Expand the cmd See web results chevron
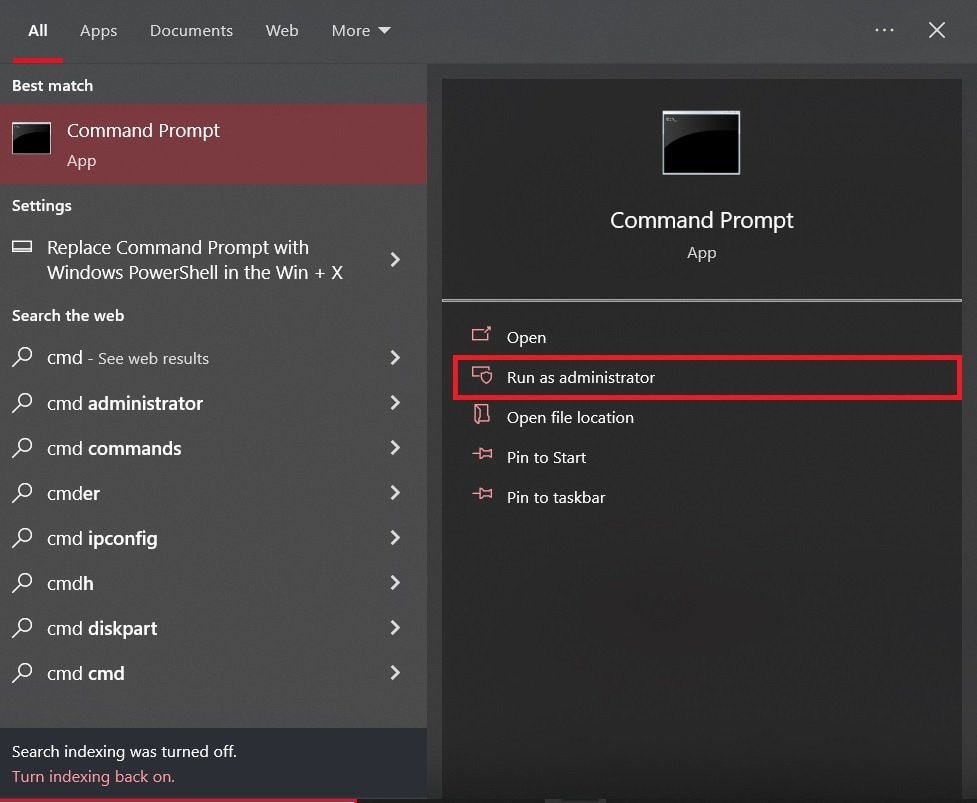This screenshot has height=803, width=977. click(x=395, y=357)
